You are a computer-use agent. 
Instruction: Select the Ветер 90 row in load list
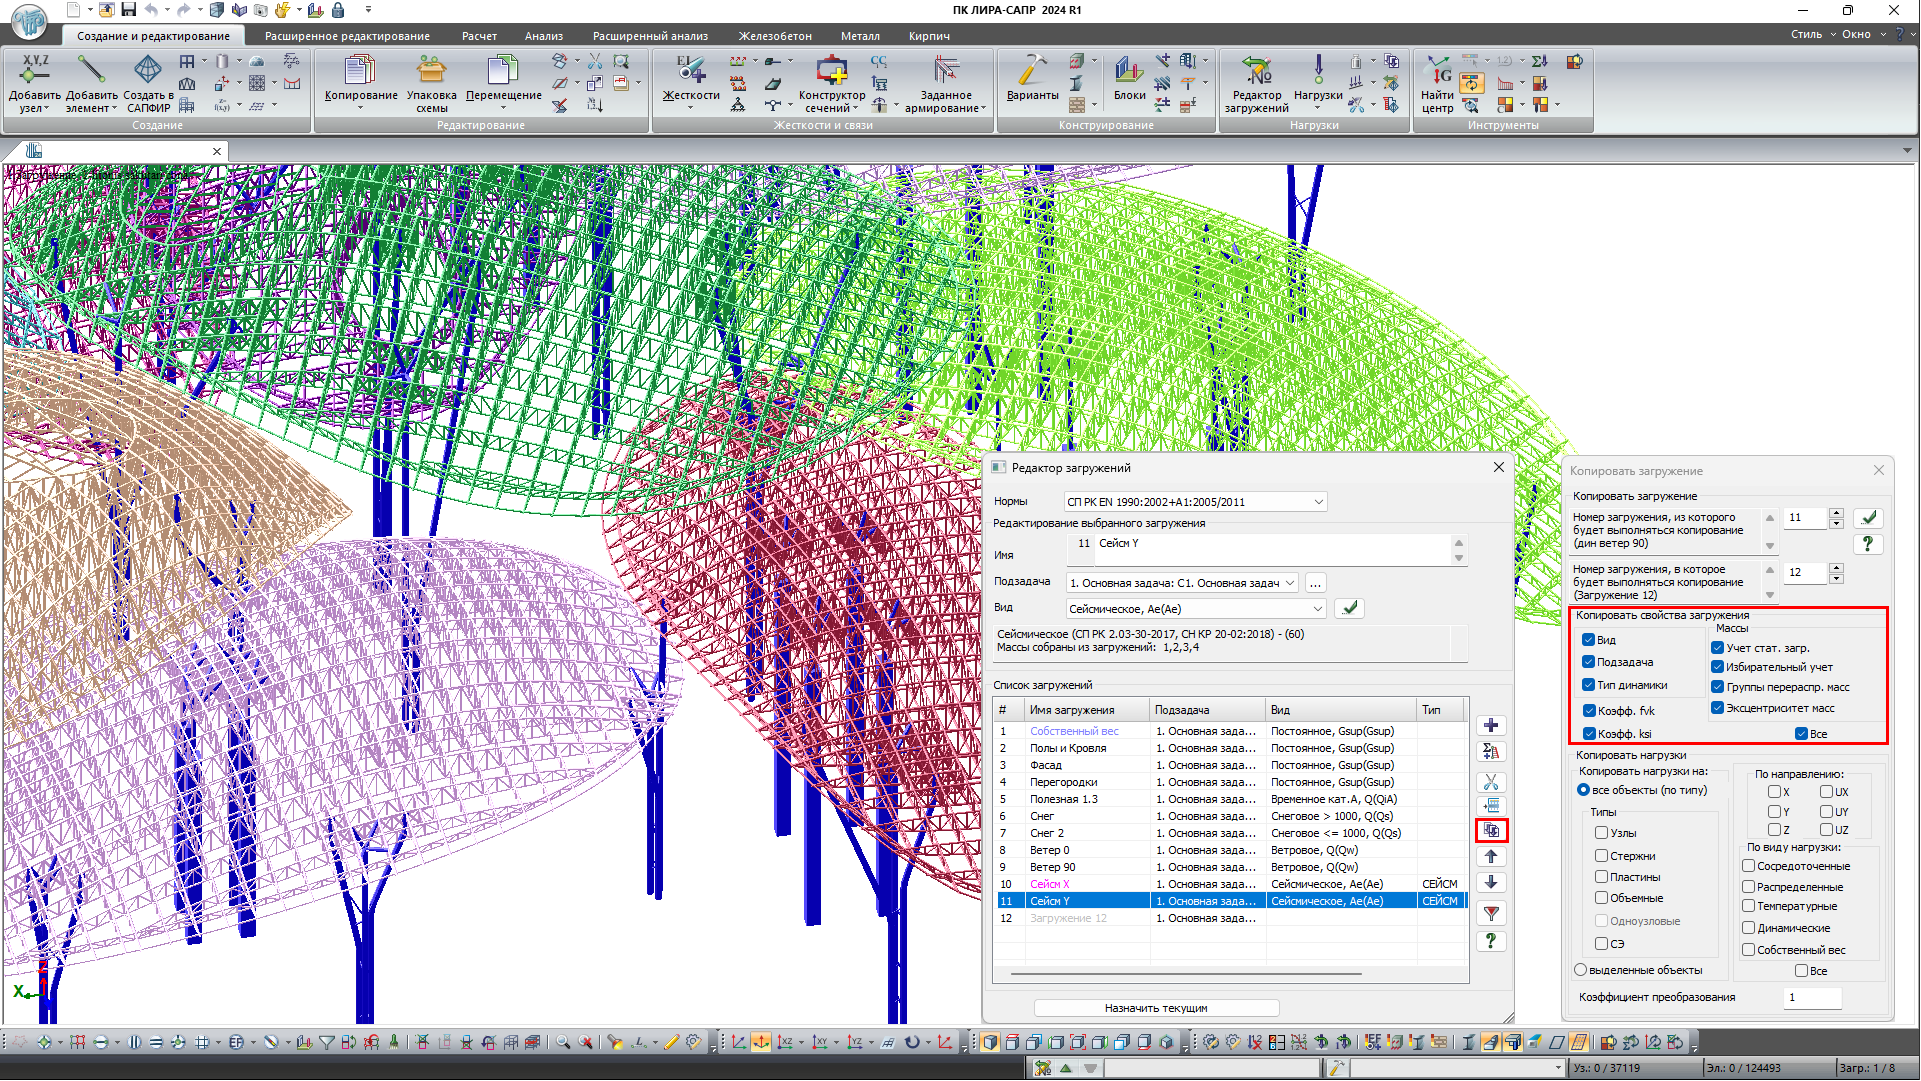click(x=1053, y=867)
